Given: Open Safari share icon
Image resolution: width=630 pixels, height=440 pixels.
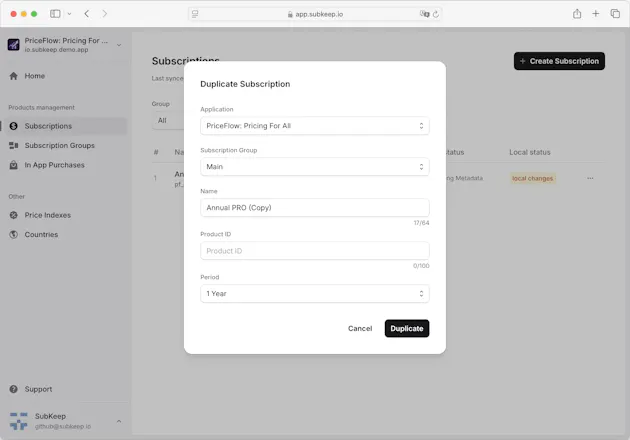Looking at the screenshot, I should tap(577, 14).
